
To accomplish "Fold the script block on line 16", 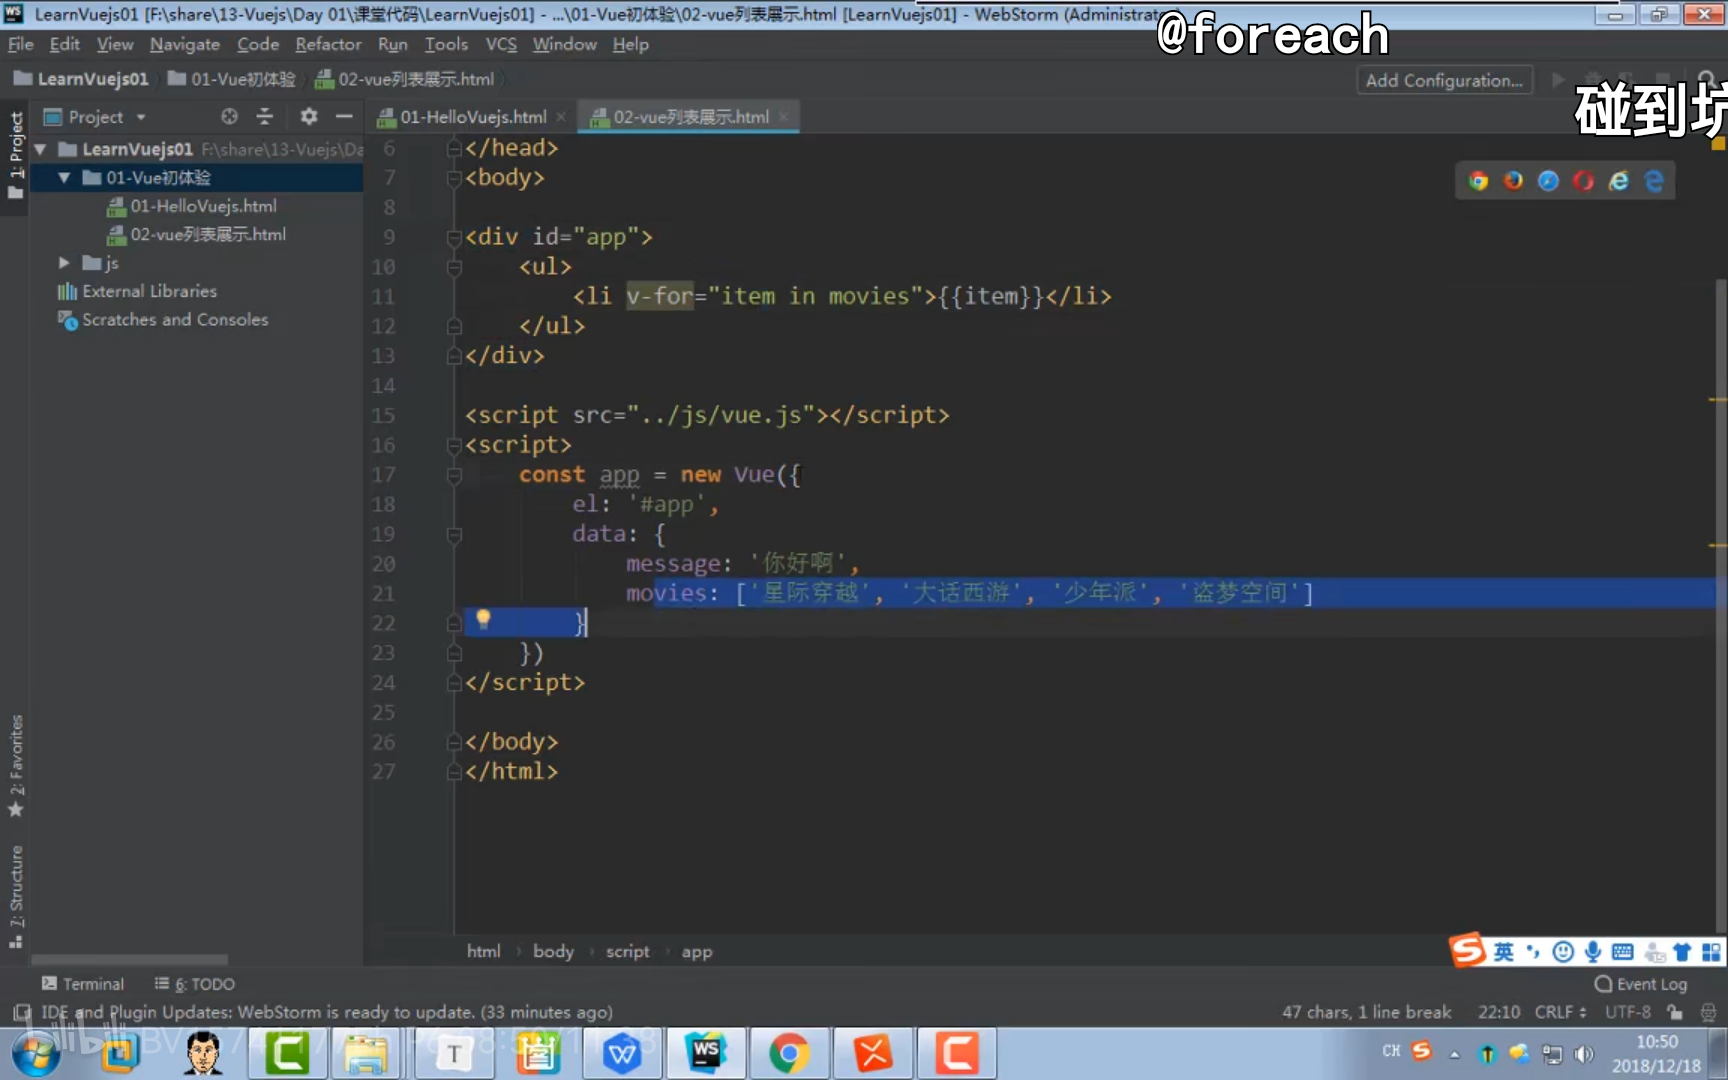I will (454, 446).
